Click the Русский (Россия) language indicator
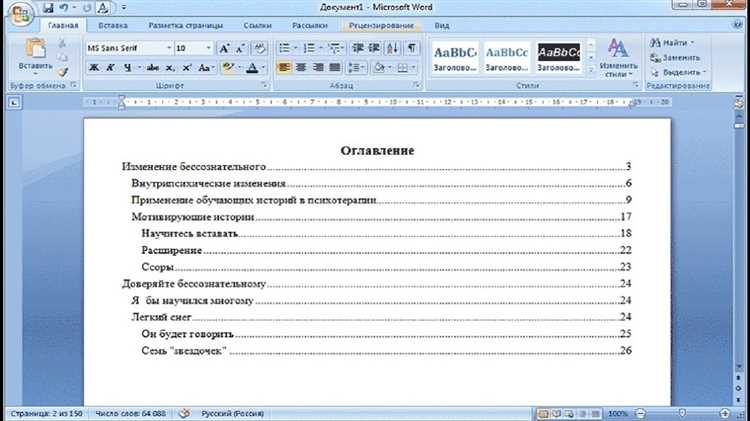Image resolution: width=750 pixels, height=421 pixels. (232, 413)
